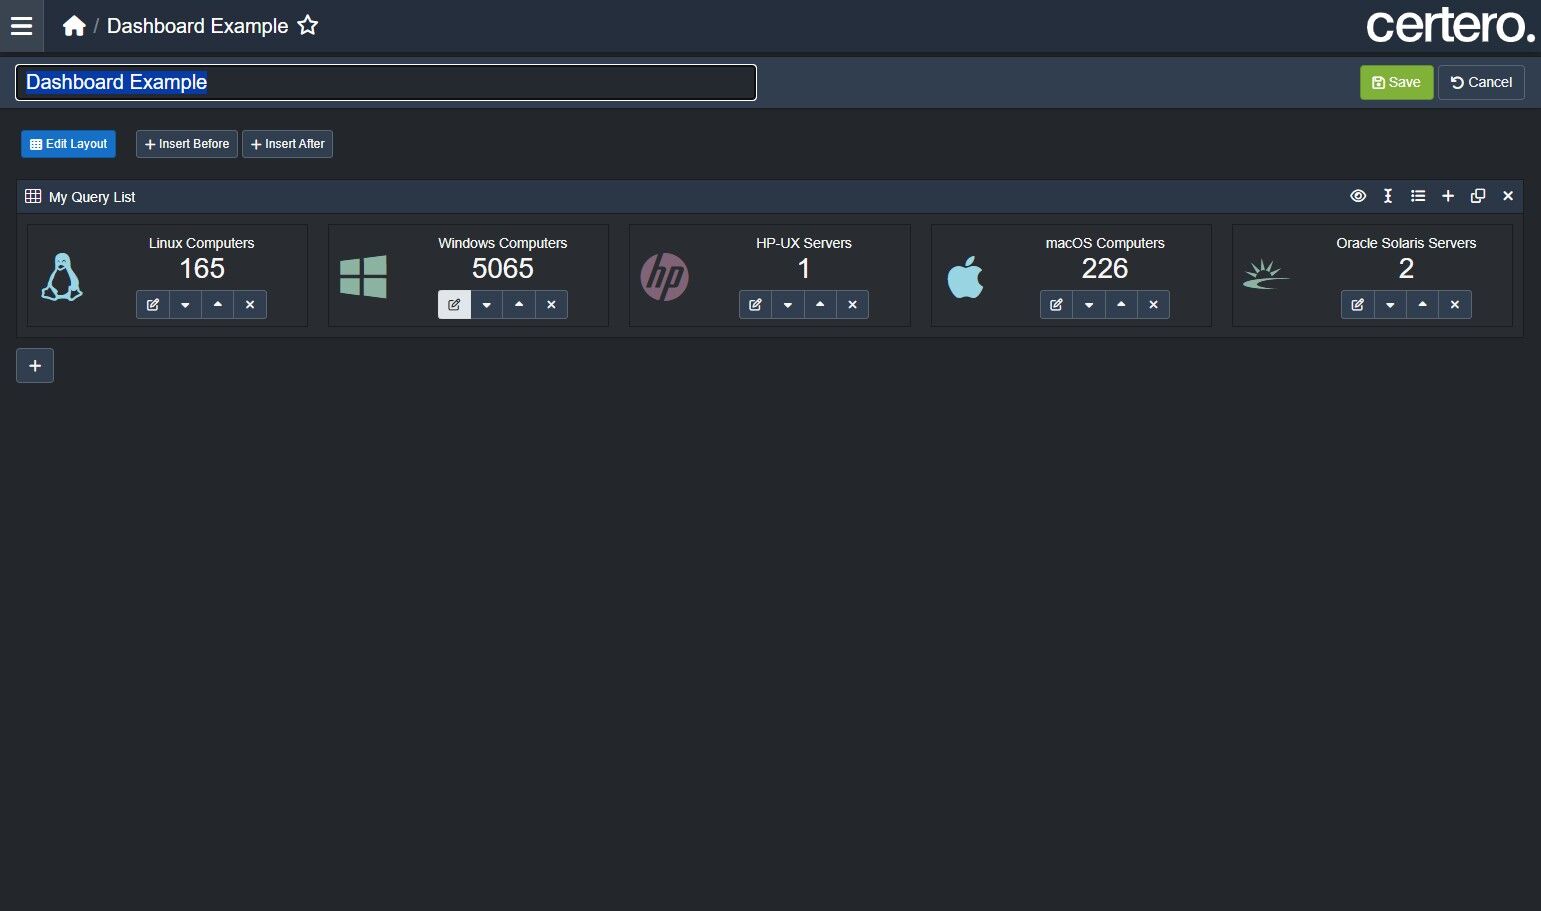The image size is (1541, 911).
Task: Click the Edit Layout button
Action: click(68, 144)
